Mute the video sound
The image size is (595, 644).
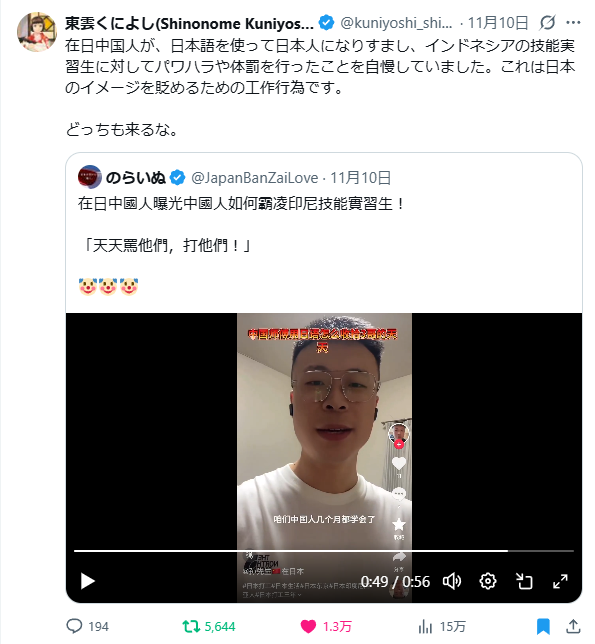452,581
